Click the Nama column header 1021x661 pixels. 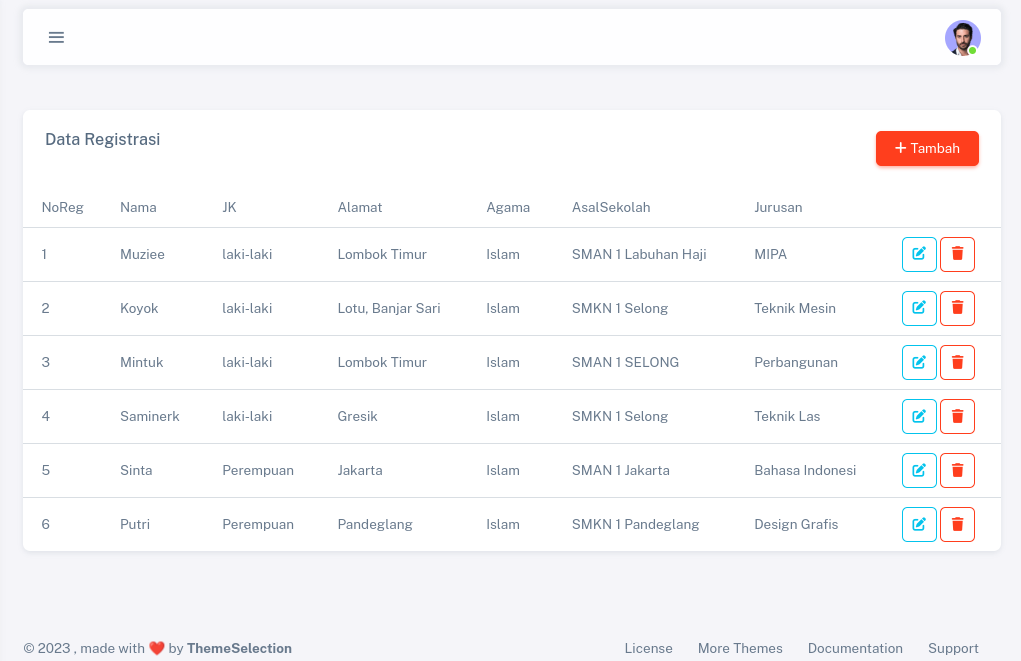tap(138, 208)
